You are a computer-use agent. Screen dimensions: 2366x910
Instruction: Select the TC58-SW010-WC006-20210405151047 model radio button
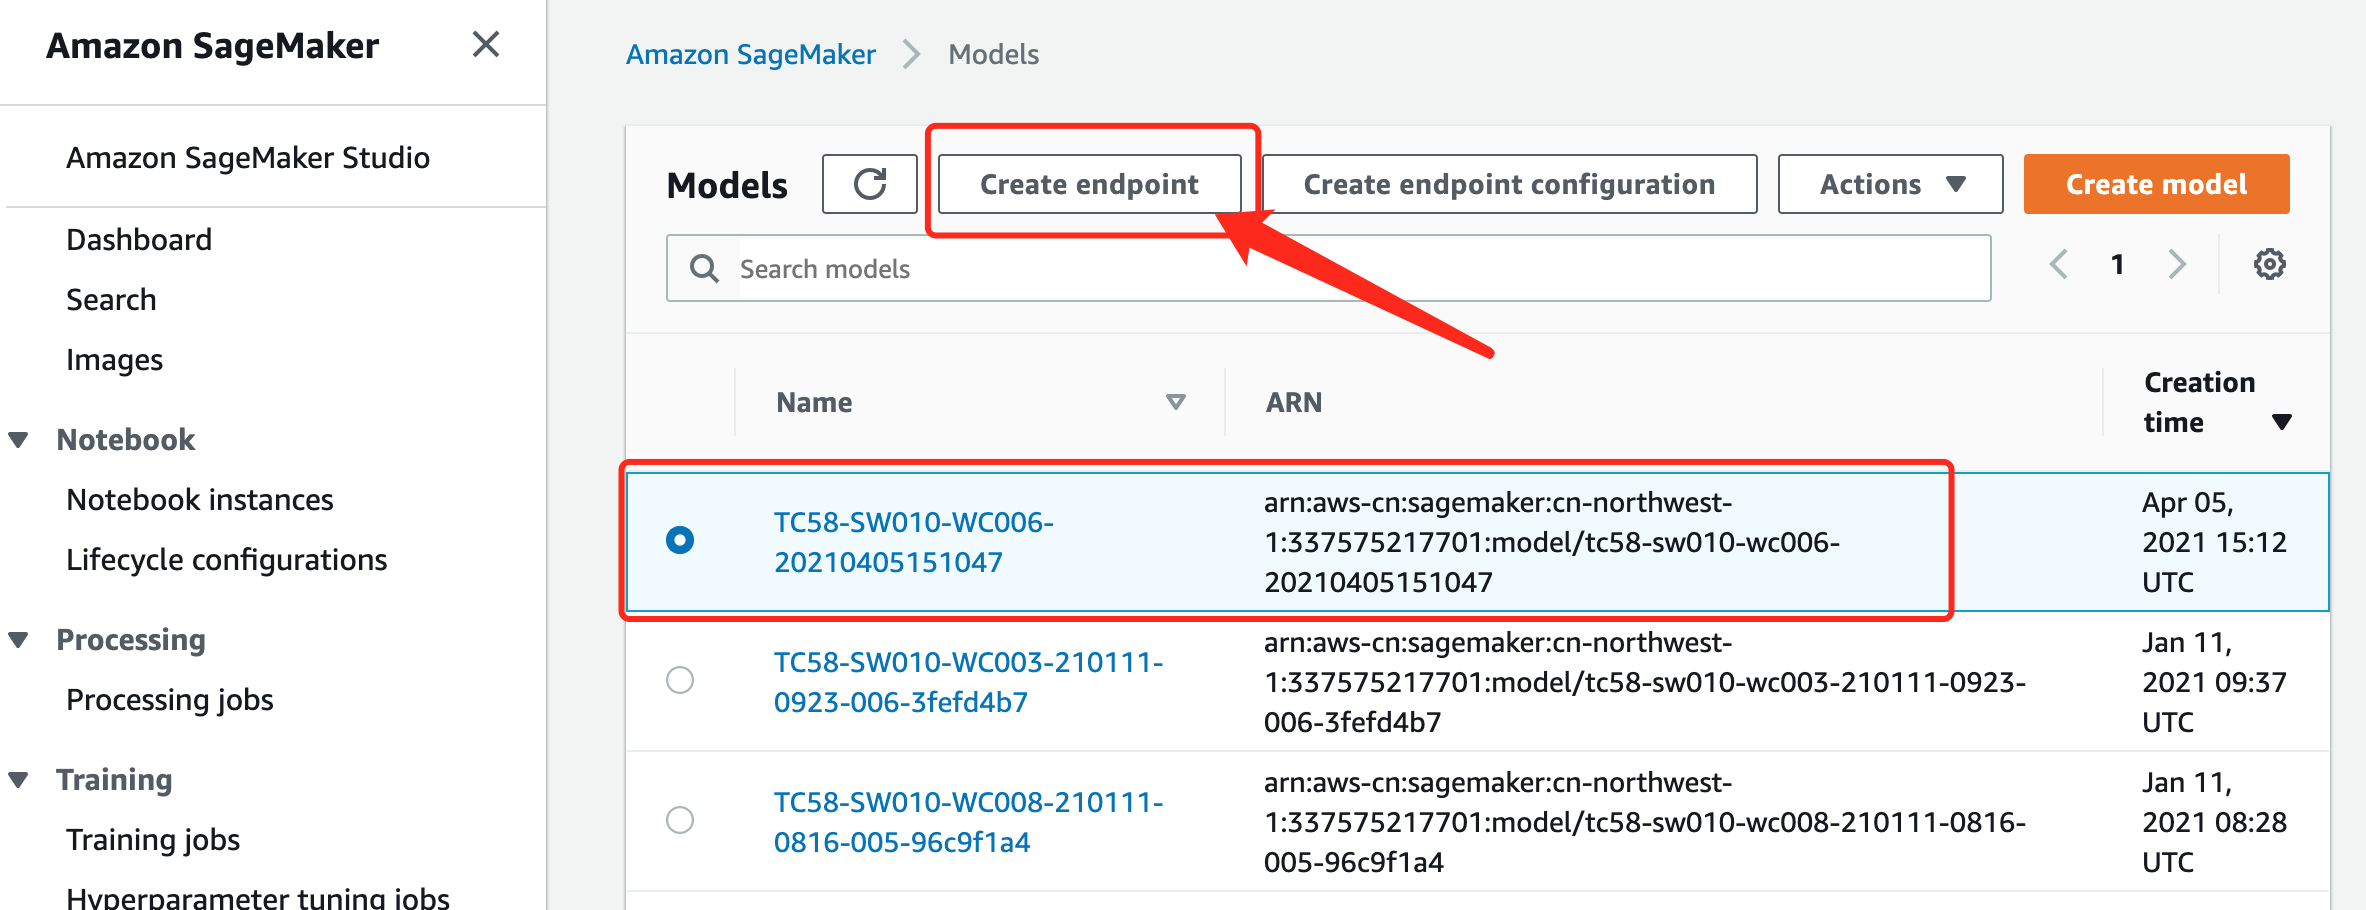coord(680,540)
